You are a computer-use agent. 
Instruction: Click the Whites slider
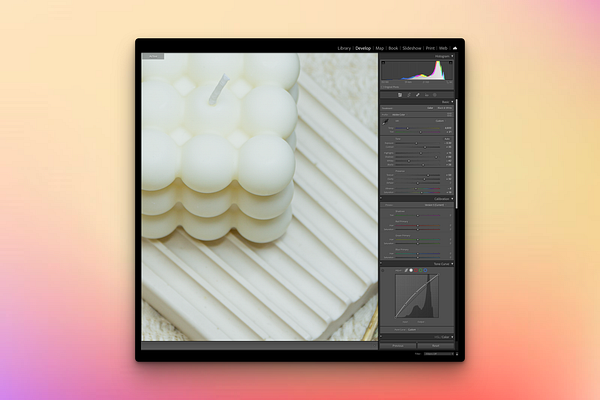[x=417, y=161]
